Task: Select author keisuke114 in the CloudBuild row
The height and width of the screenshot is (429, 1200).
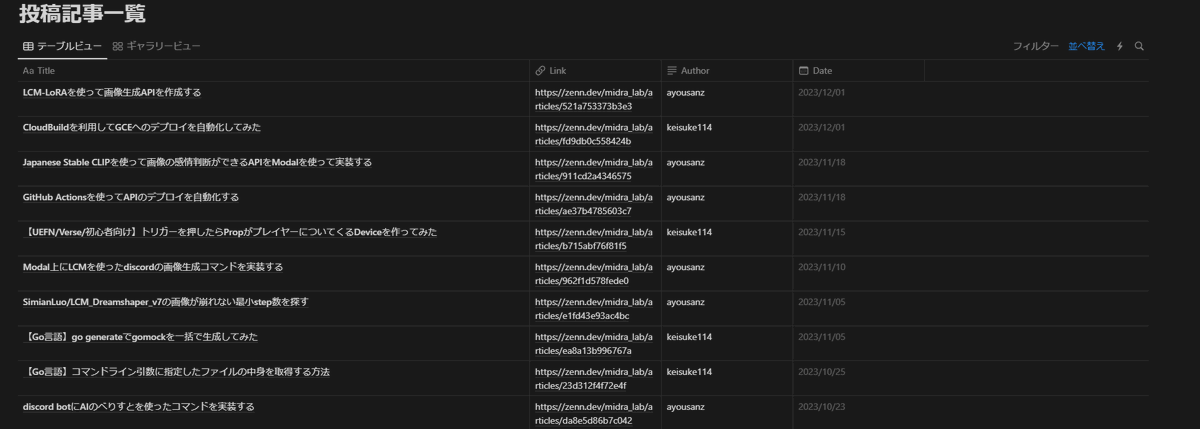Action: click(689, 127)
